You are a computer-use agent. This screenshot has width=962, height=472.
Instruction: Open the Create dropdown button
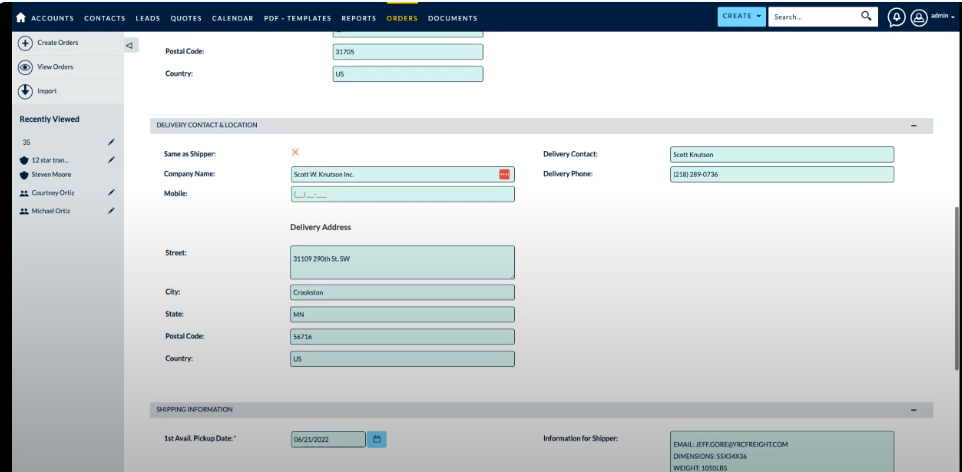tap(742, 17)
